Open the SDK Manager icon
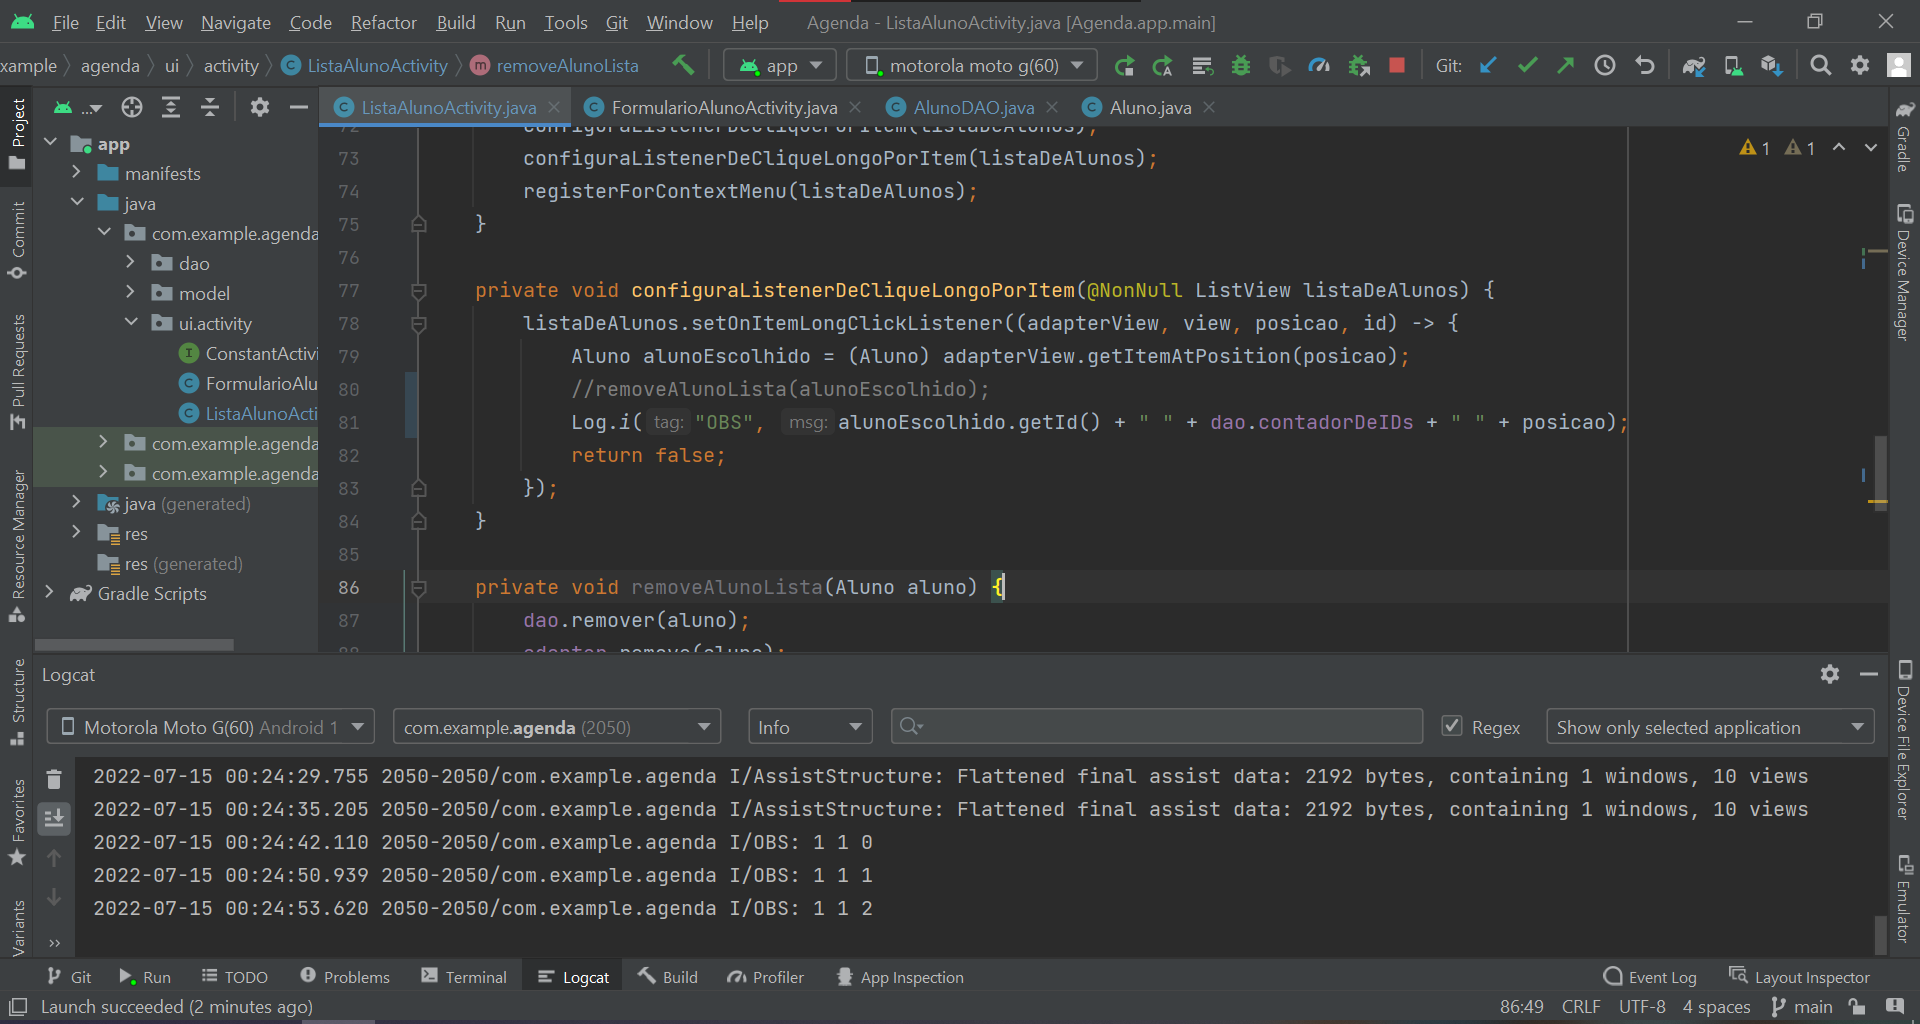The height and width of the screenshot is (1024, 1920). 1771,66
